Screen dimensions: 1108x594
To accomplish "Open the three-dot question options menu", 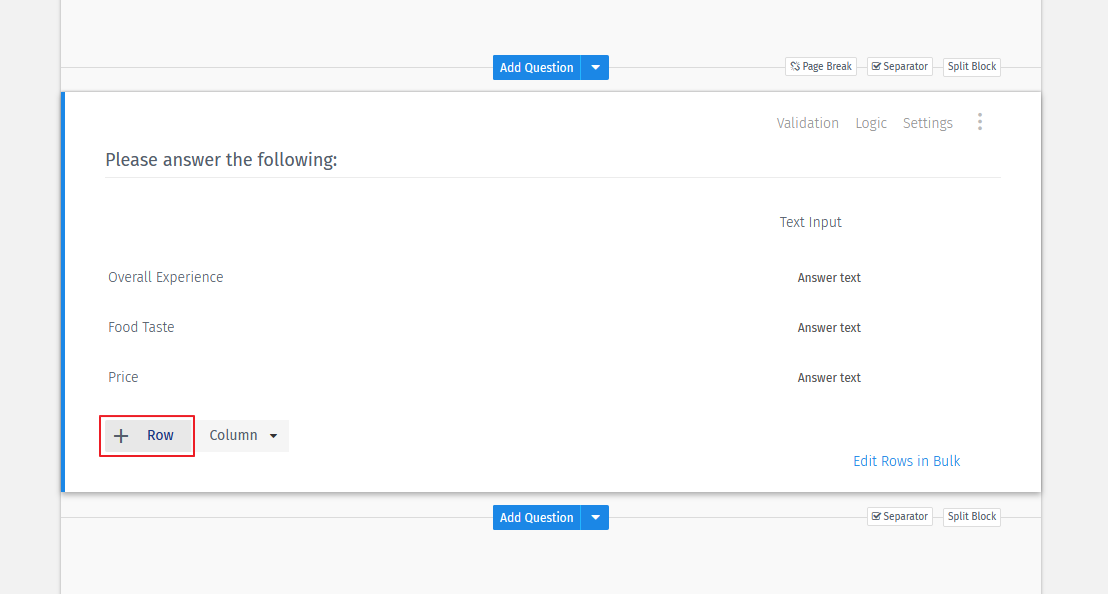I will point(980,121).
